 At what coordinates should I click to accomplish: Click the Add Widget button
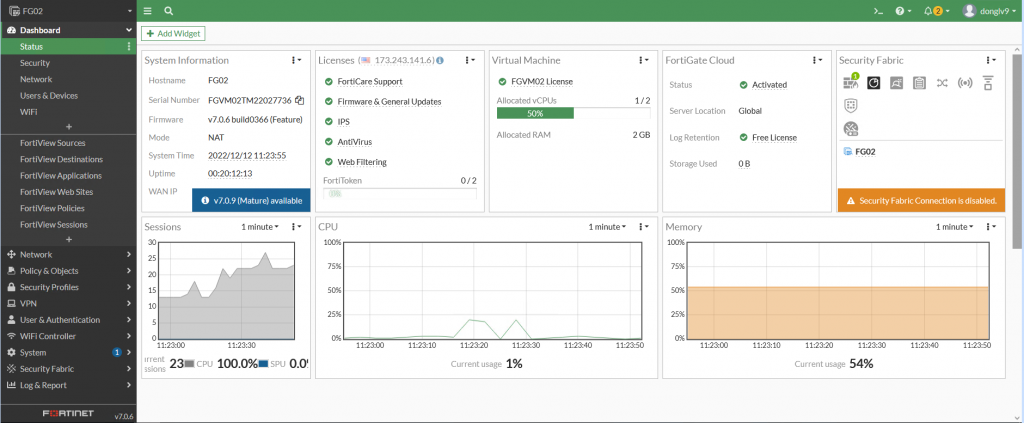click(x=173, y=34)
